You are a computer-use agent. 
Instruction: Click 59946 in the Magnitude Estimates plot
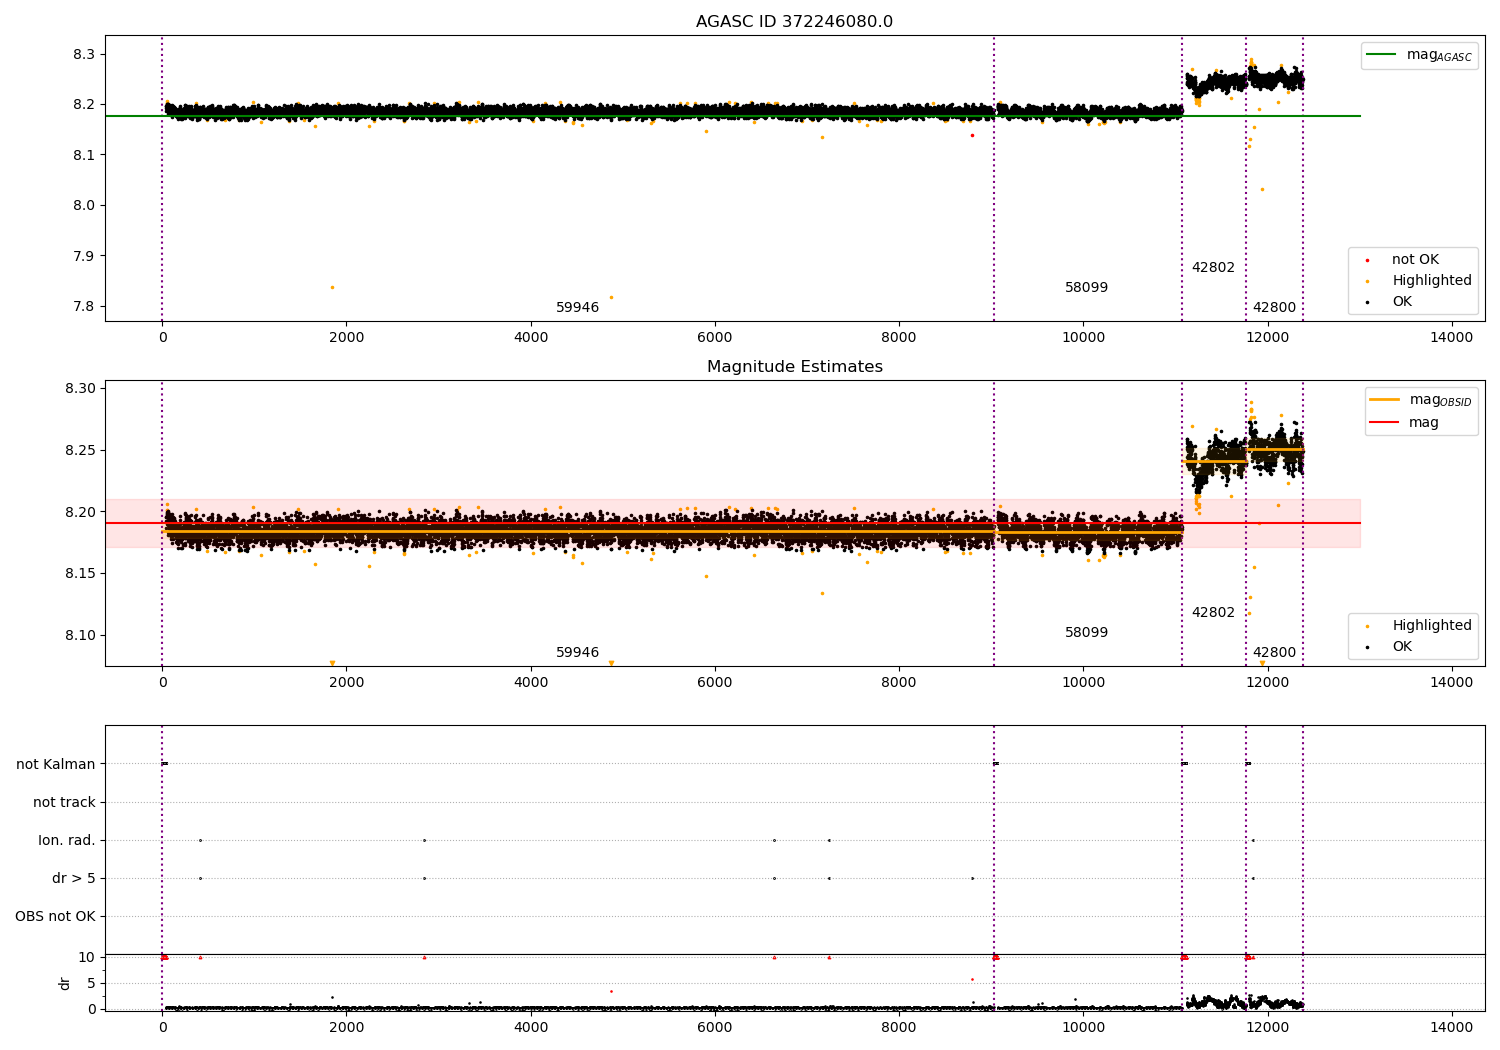click(x=577, y=652)
